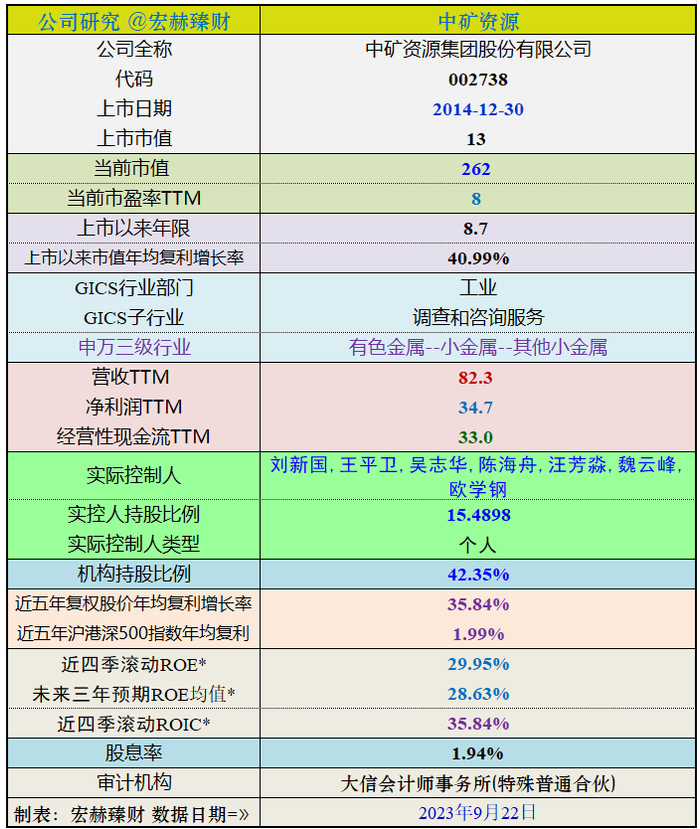This screenshot has height=829, width=700.
Task: Click the '股息率' label
Action: click(134, 753)
